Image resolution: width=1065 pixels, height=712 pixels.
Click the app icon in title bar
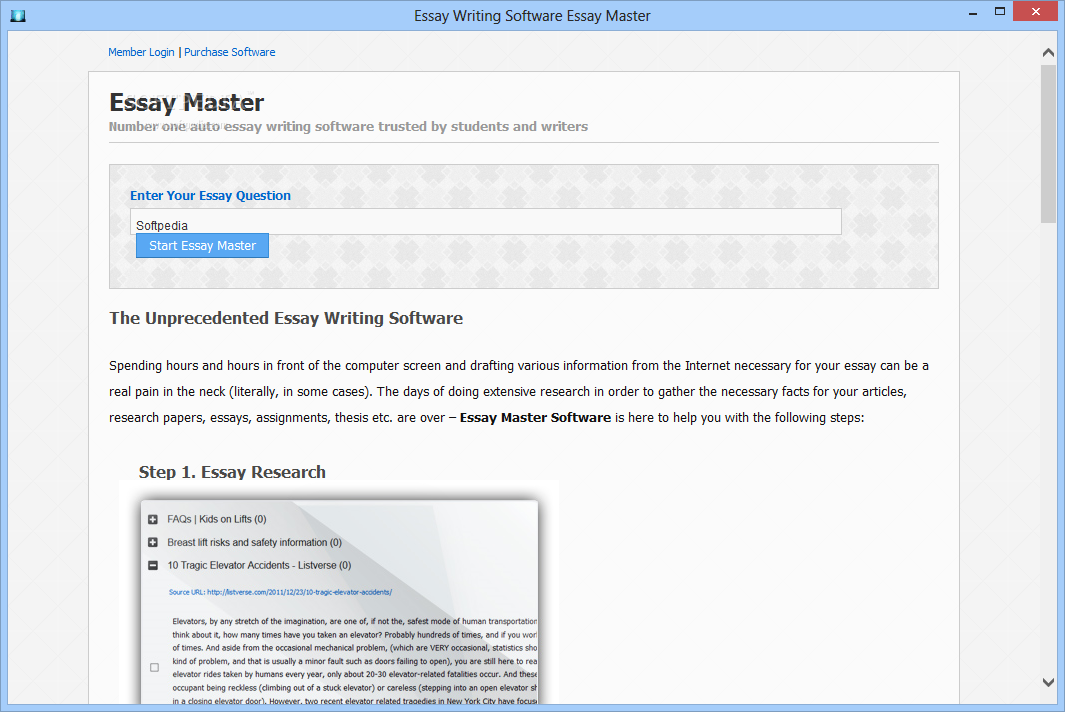18,16
